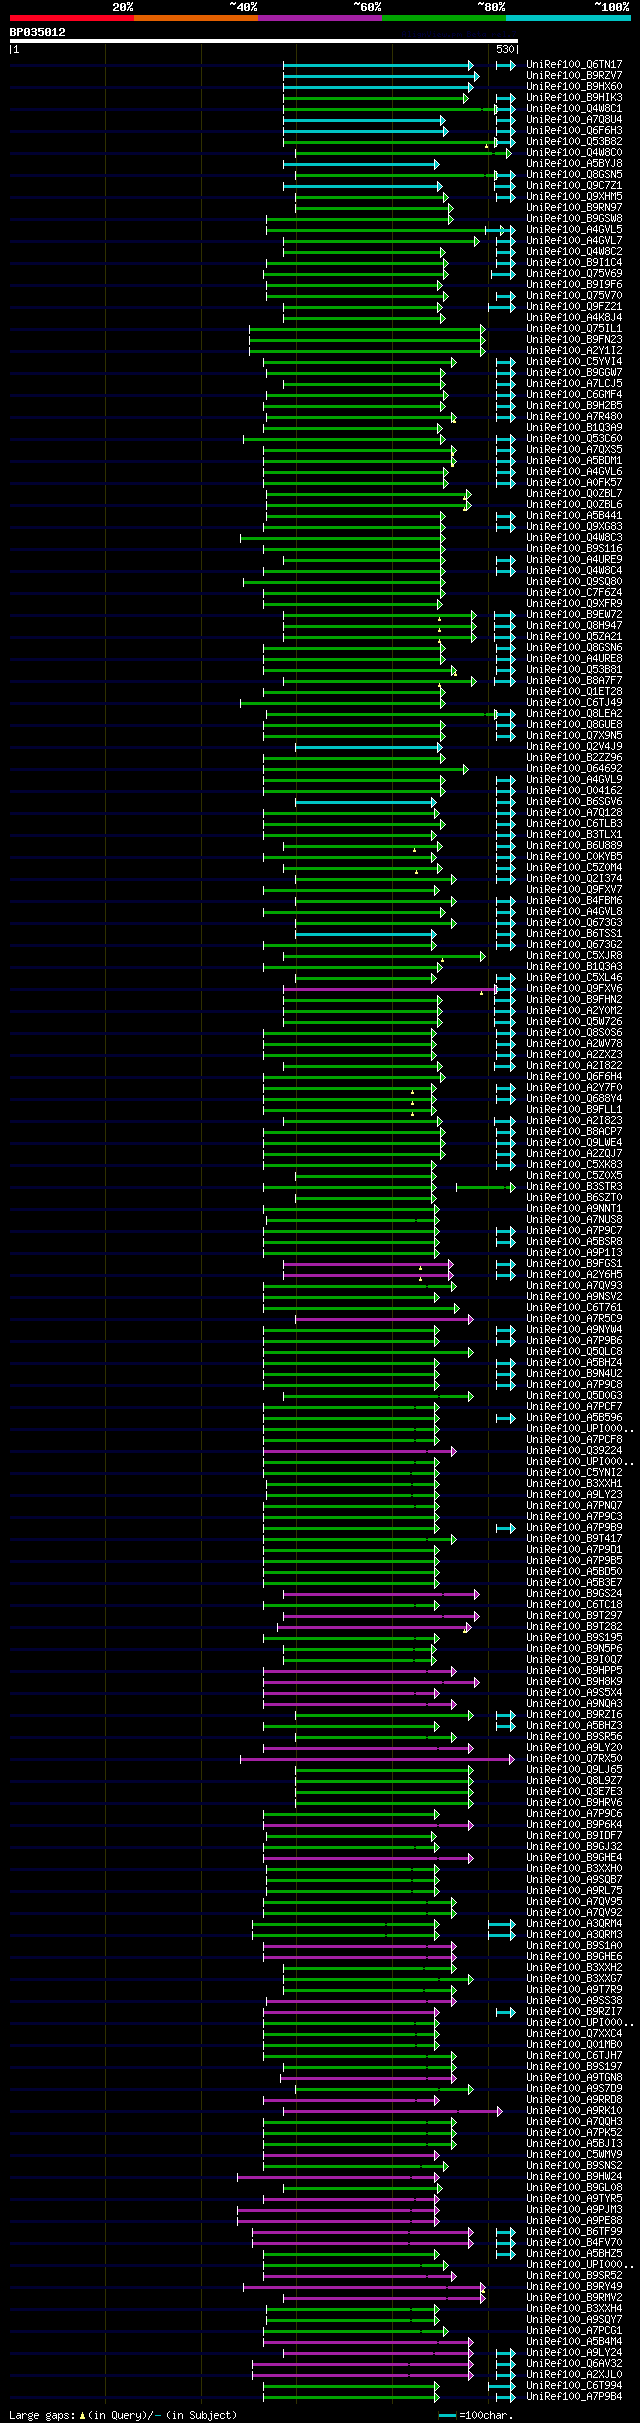Select UniRef100_Q39224 label
Viewport: 640px width, 2423px height.
574,1451
